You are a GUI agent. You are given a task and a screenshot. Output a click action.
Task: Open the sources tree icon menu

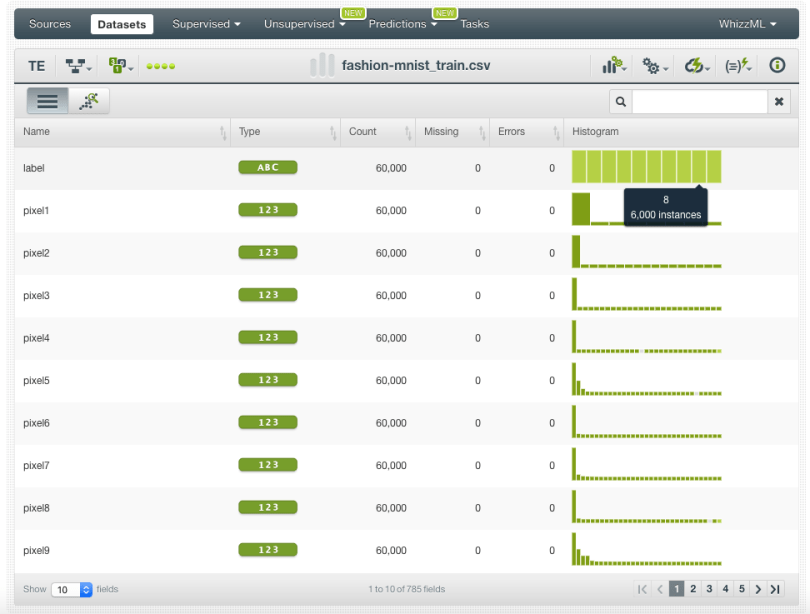tap(78, 66)
